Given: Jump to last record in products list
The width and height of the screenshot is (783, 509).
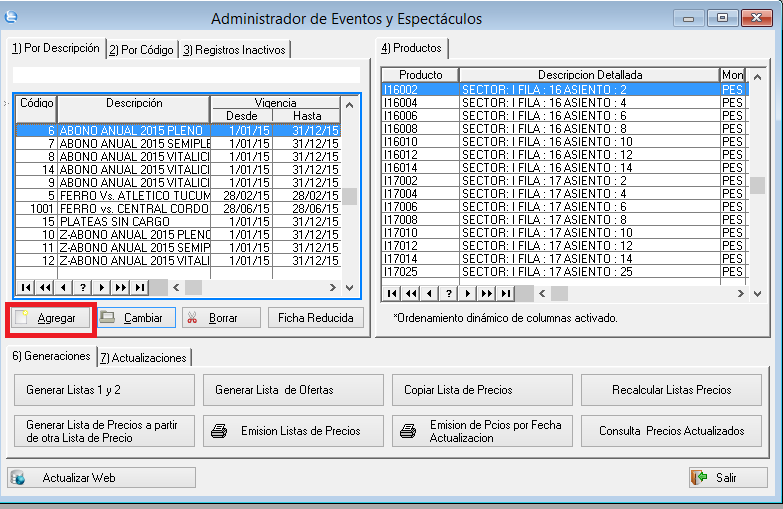Looking at the screenshot, I should tap(506, 293).
